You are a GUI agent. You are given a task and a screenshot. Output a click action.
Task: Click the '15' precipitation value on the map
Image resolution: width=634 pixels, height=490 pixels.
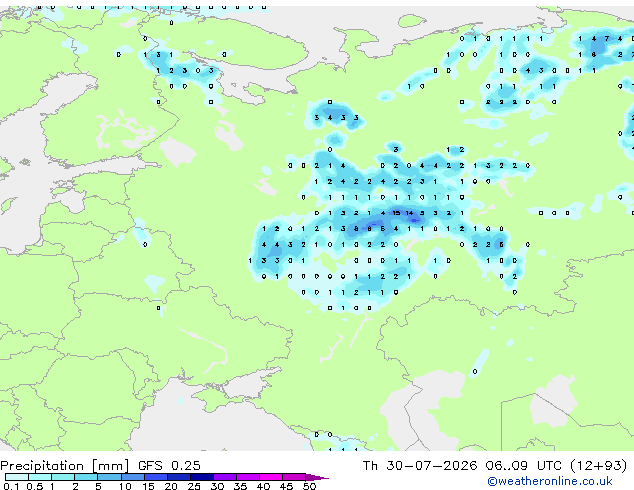pos(396,213)
